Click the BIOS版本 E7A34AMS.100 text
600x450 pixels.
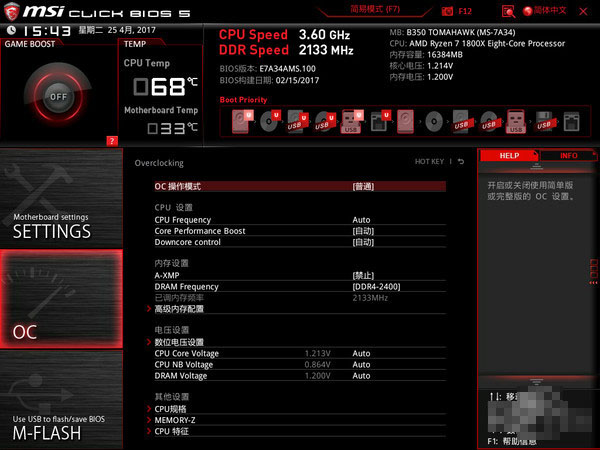click(267, 69)
